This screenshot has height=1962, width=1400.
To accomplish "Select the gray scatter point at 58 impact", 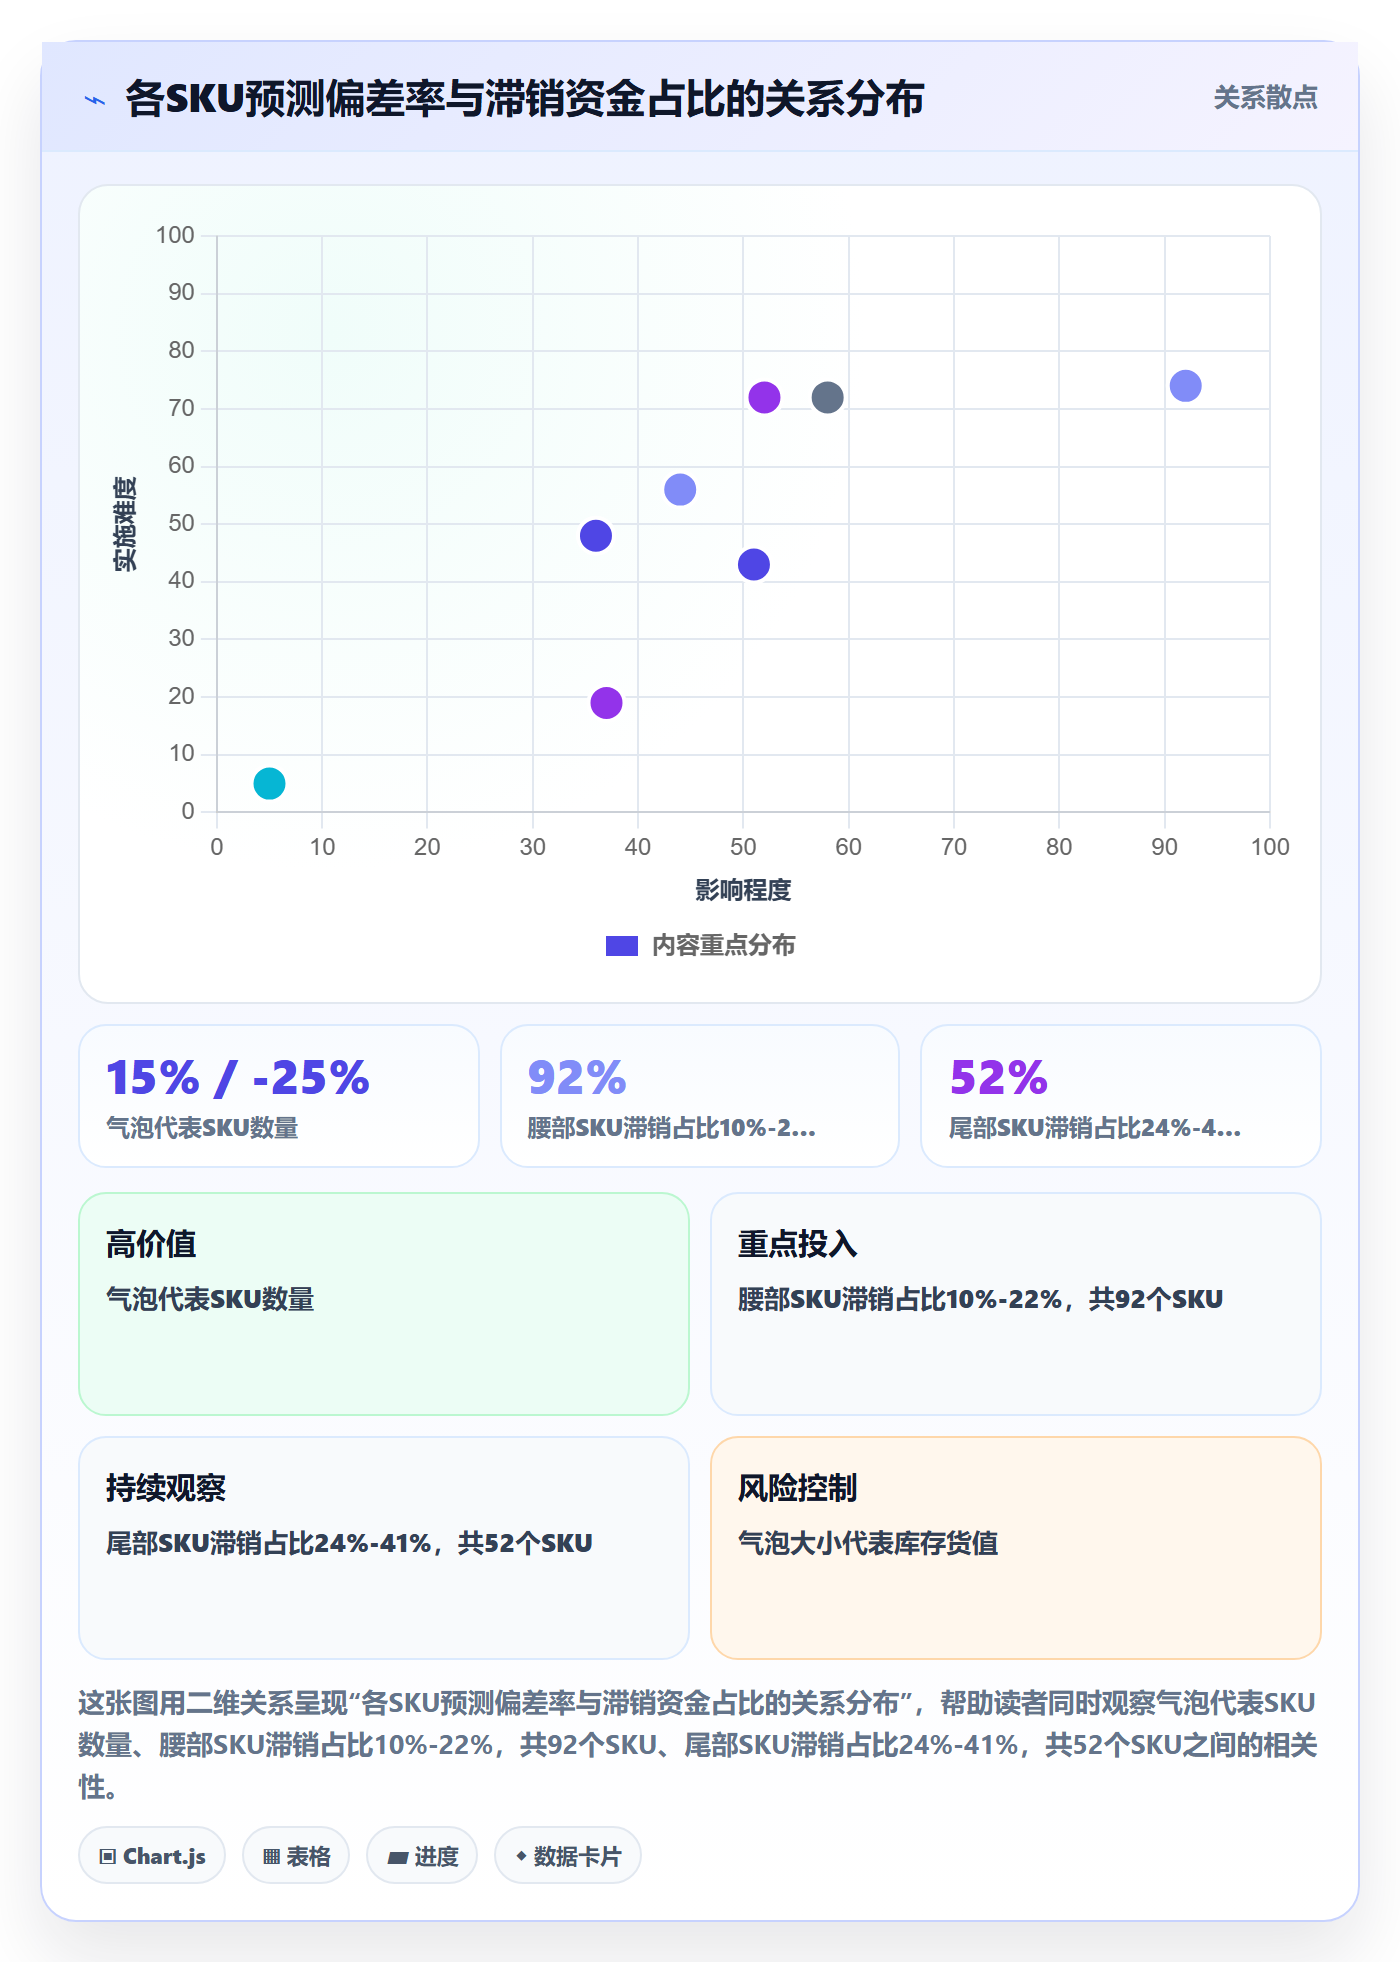I will [x=827, y=397].
